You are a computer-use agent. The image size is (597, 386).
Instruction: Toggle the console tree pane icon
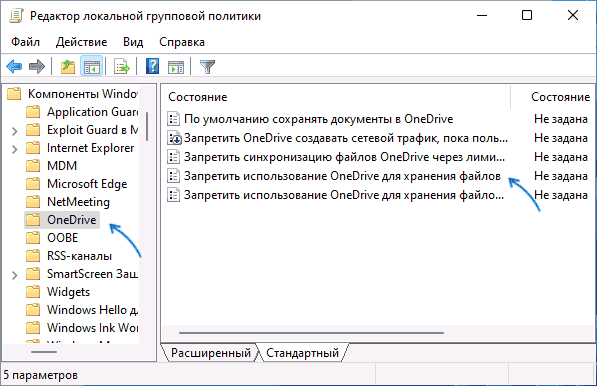click(x=91, y=67)
